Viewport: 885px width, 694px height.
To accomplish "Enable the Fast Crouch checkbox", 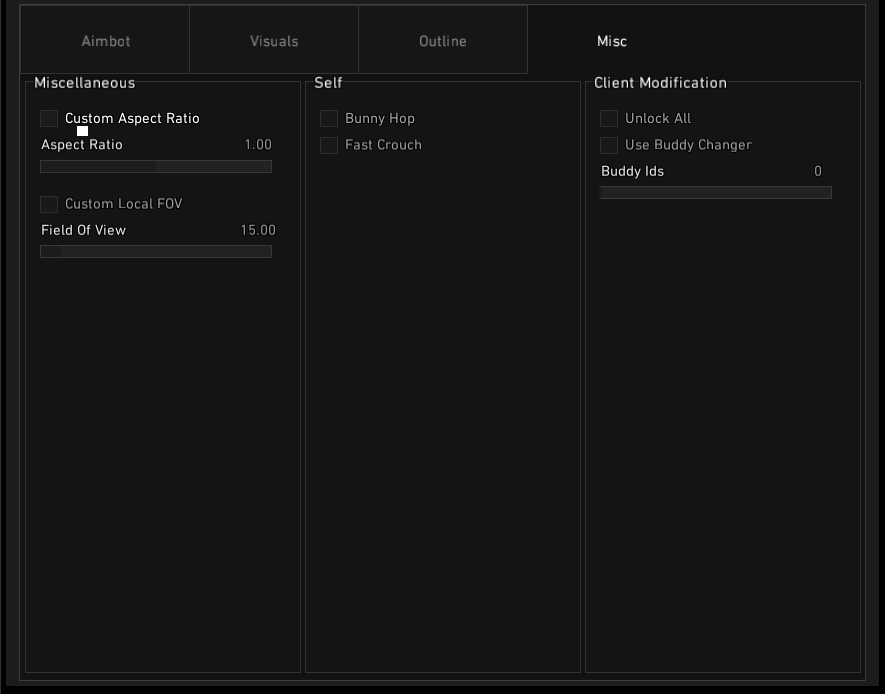I will (329, 145).
